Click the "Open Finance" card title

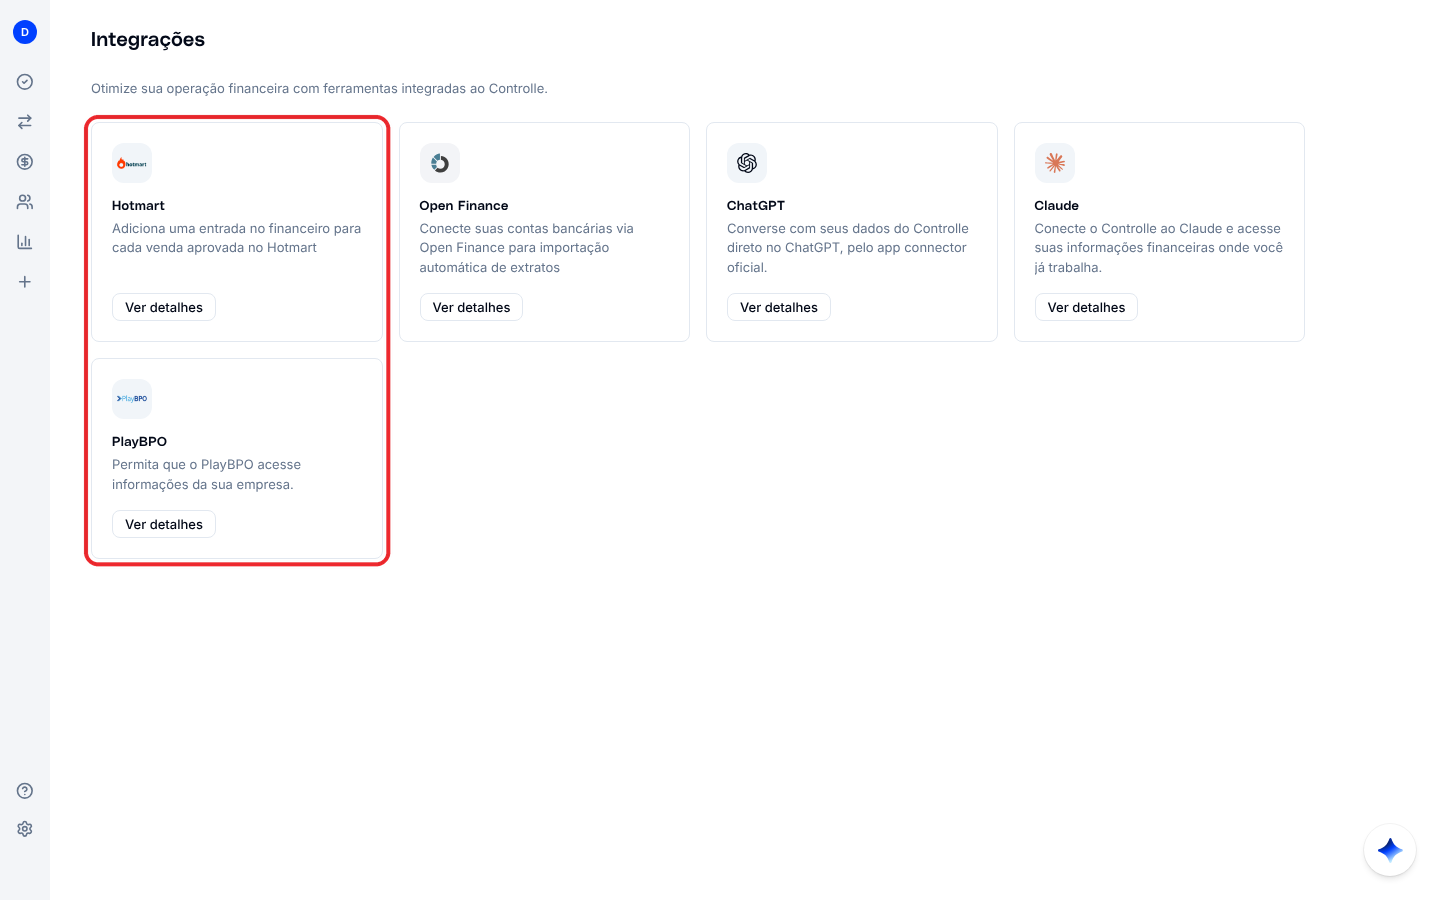coord(464,206)
